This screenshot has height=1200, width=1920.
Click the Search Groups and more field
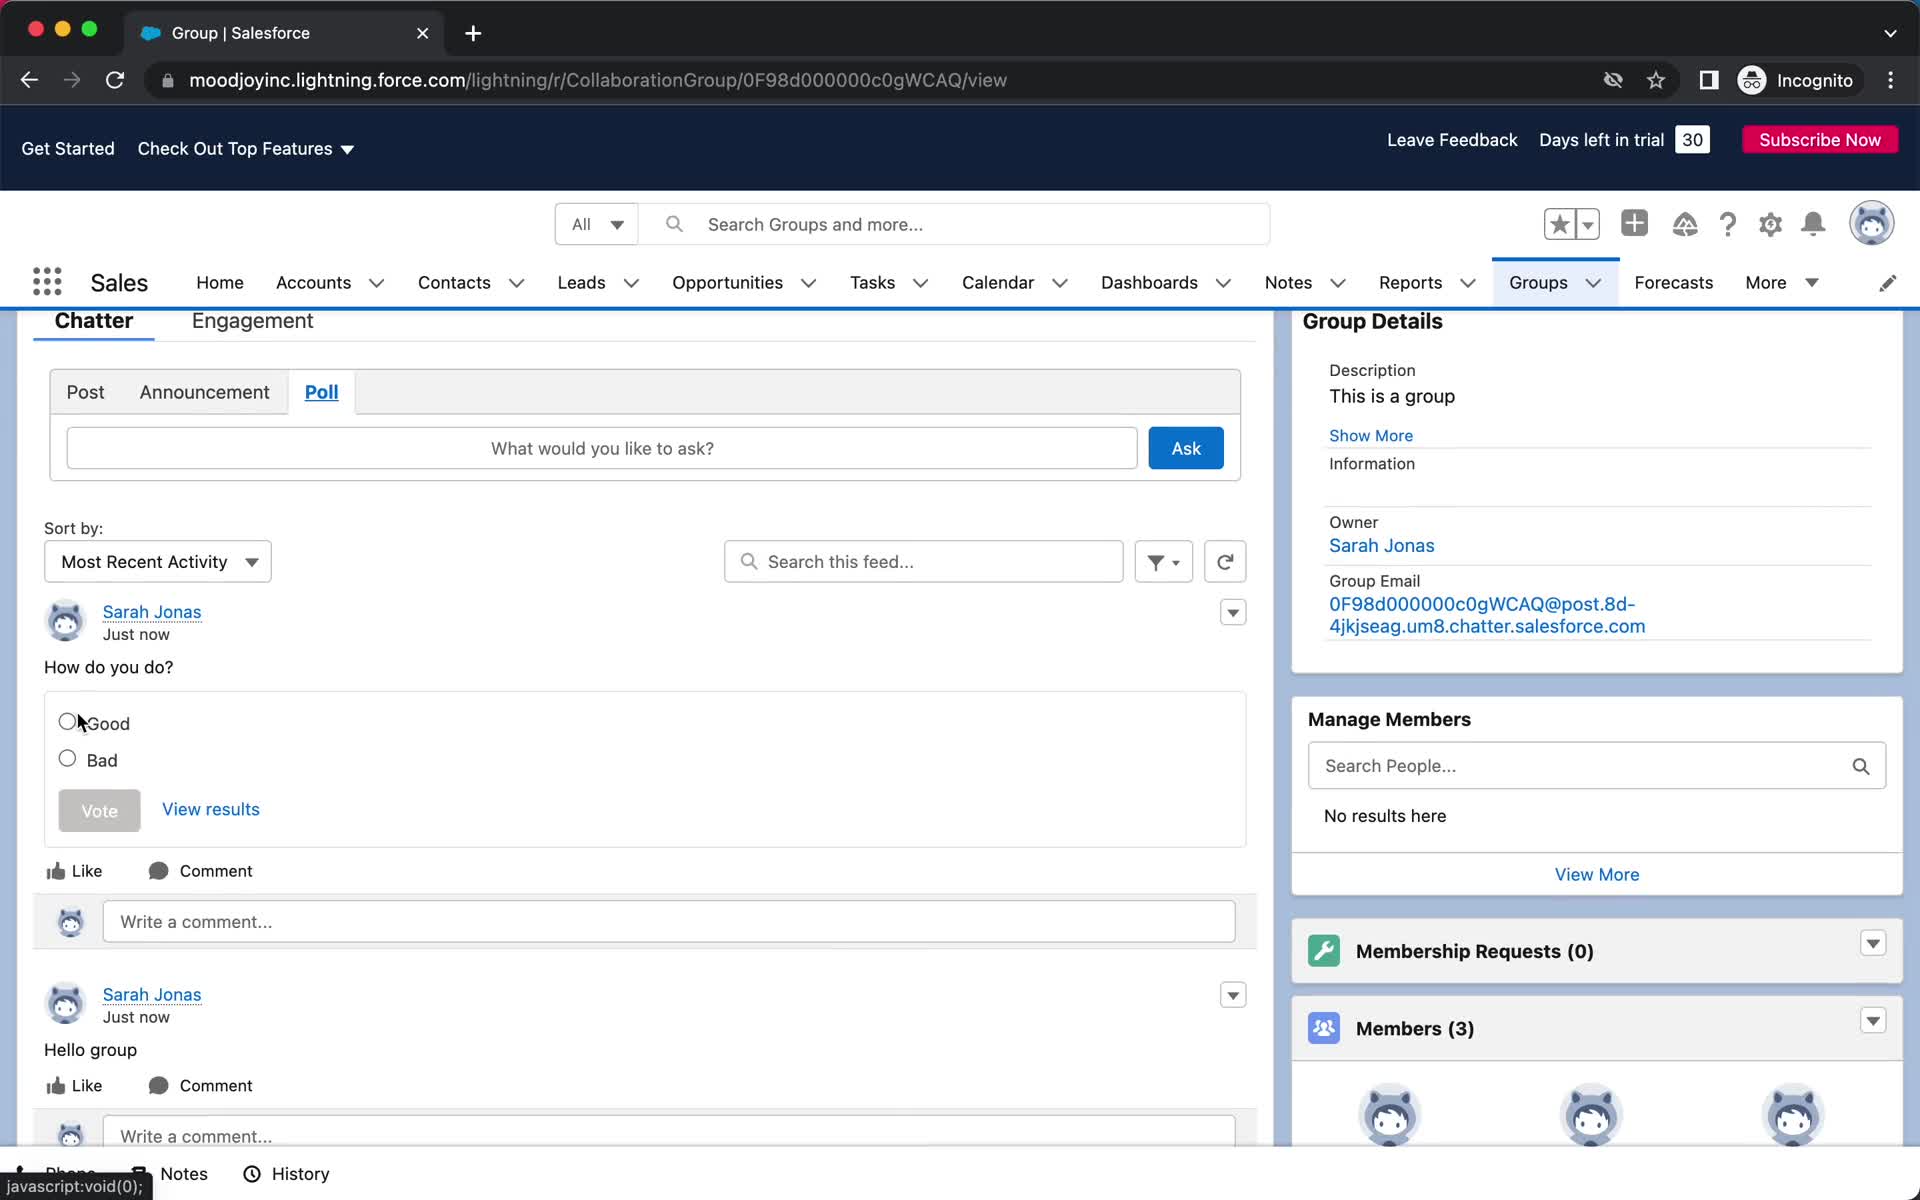pos(954,224)
